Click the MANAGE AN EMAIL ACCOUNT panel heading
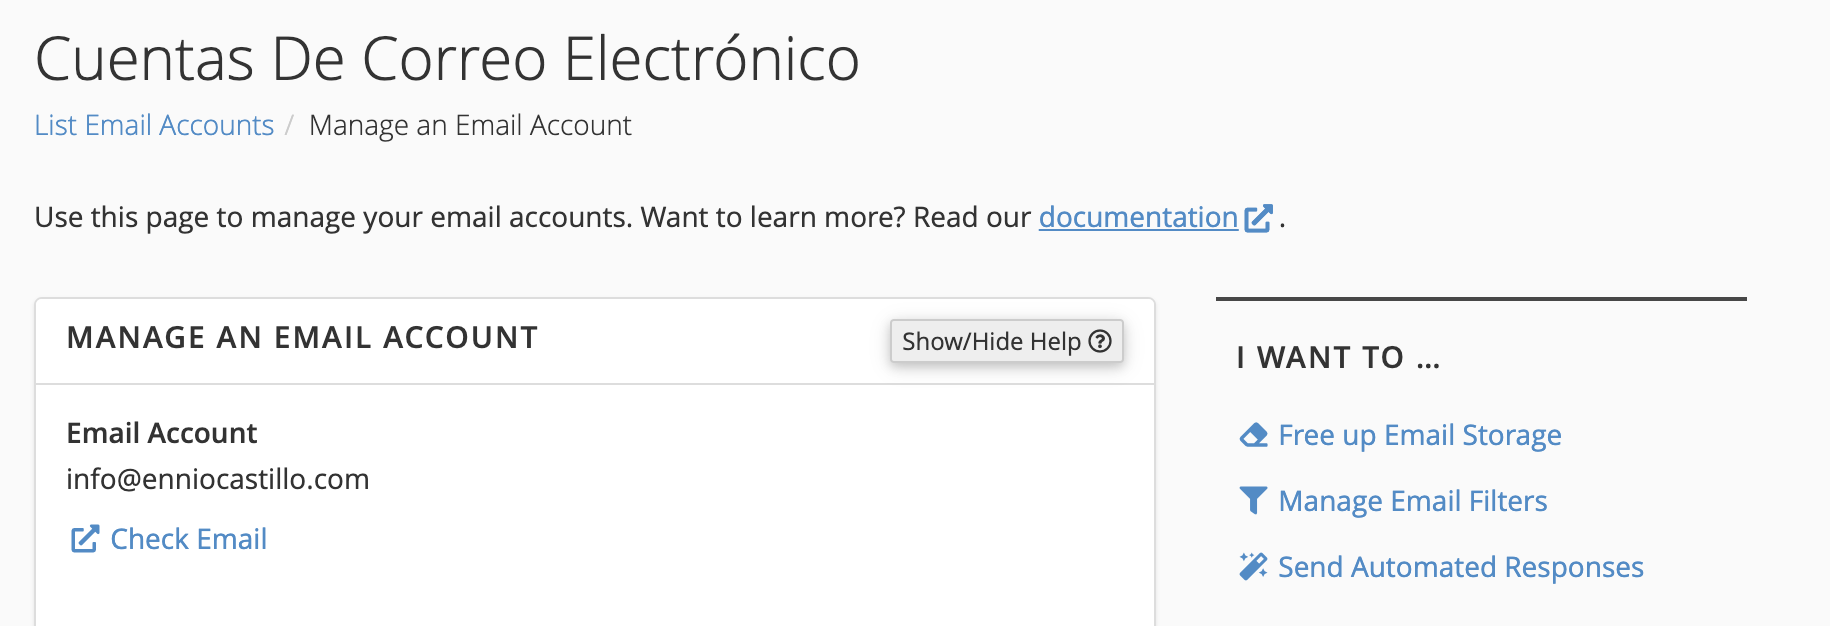Image resolution: width=1830 pixels, height=626 pixels. click(x=302, y=338)
